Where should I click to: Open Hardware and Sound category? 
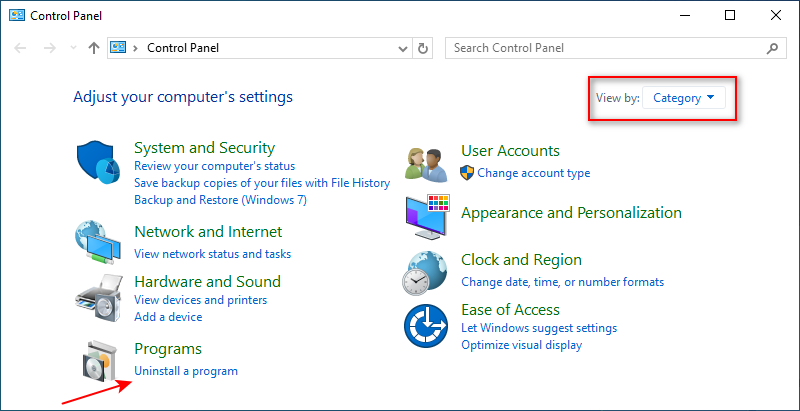207,281
